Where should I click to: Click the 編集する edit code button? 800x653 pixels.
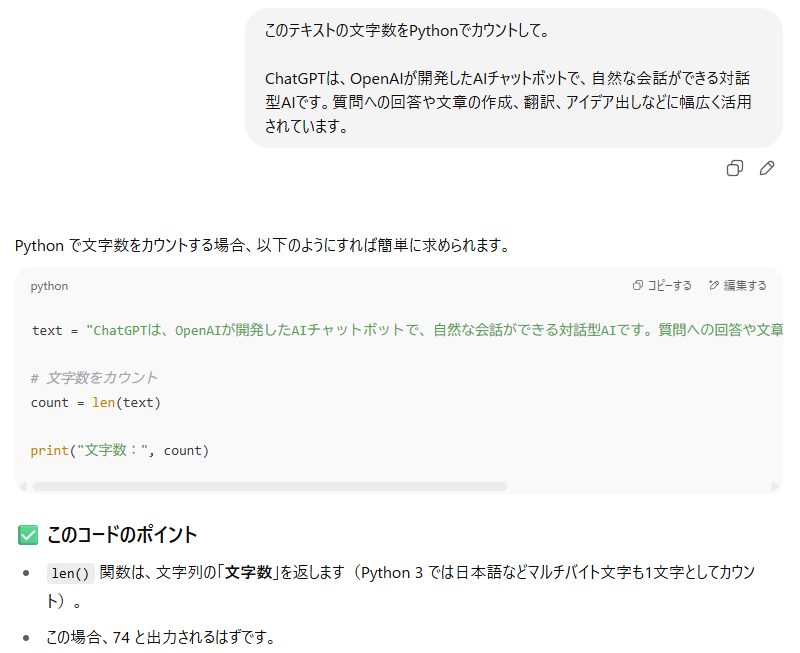pyautogui.click(x=737, y=286)
